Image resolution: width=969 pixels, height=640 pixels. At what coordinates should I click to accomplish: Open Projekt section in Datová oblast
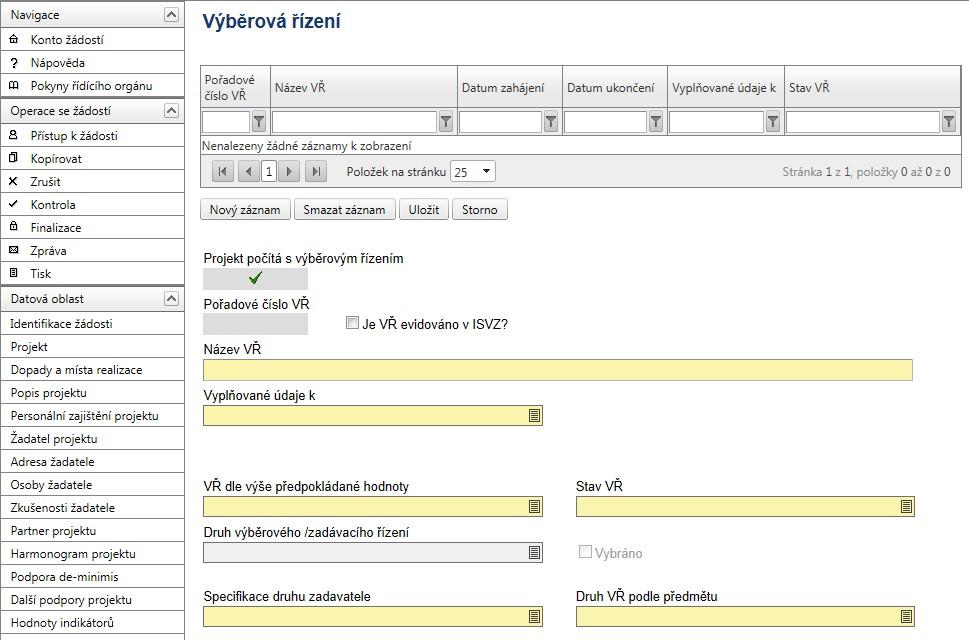(x=92, y=347)
